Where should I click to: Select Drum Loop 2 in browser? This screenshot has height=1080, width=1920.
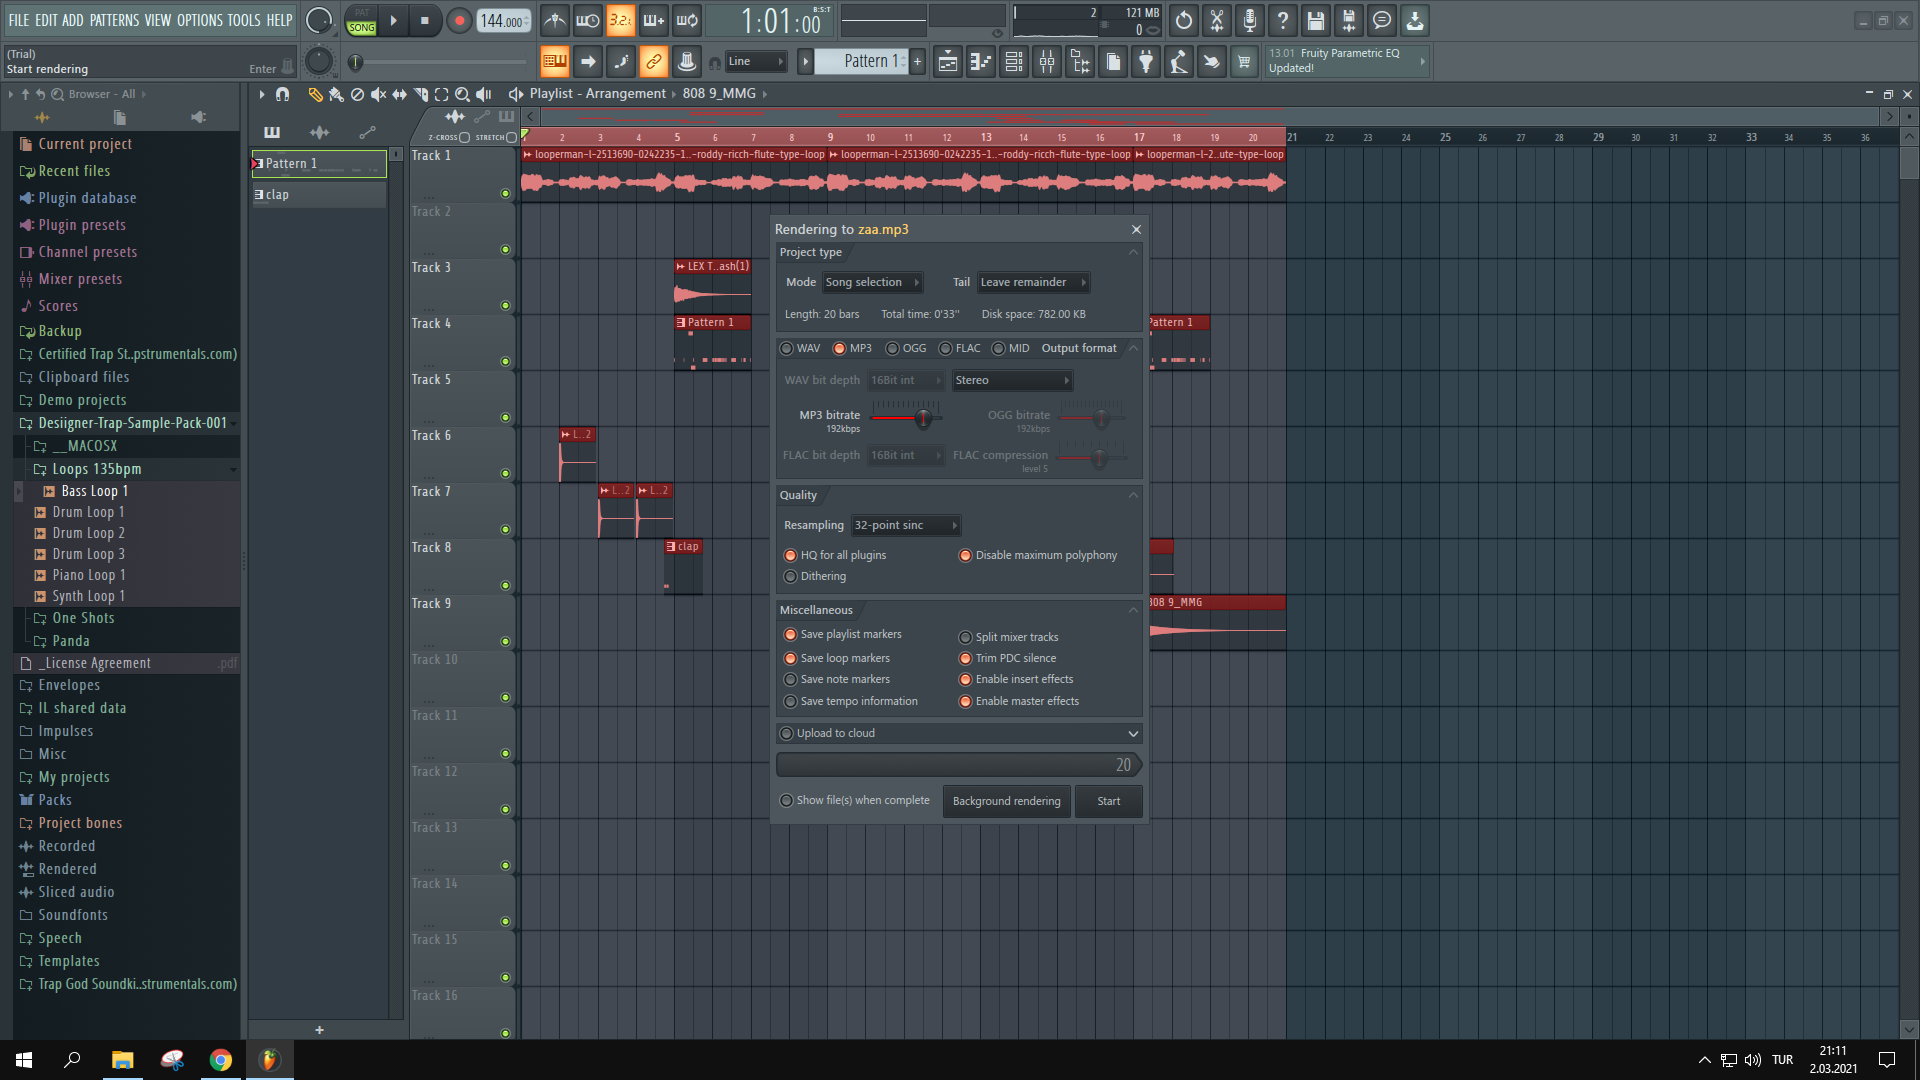click(88, 534)
